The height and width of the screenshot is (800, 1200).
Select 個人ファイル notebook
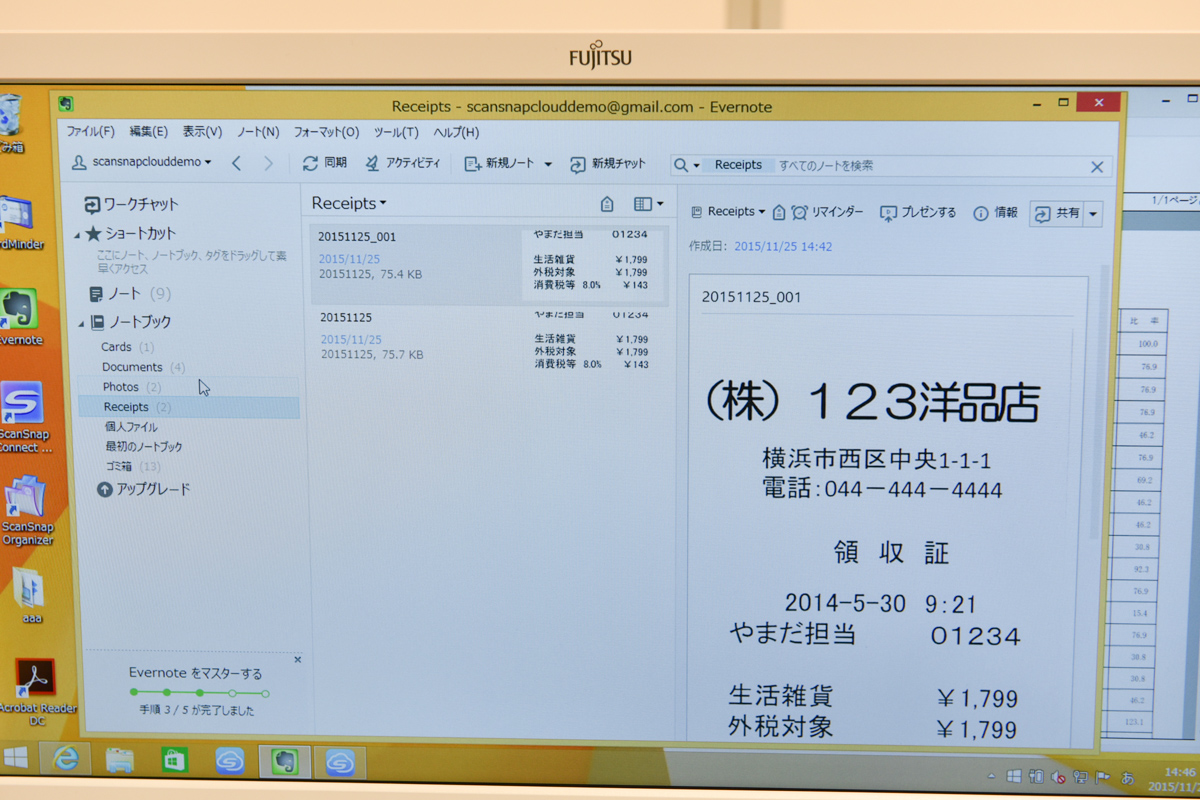[131, 427]
